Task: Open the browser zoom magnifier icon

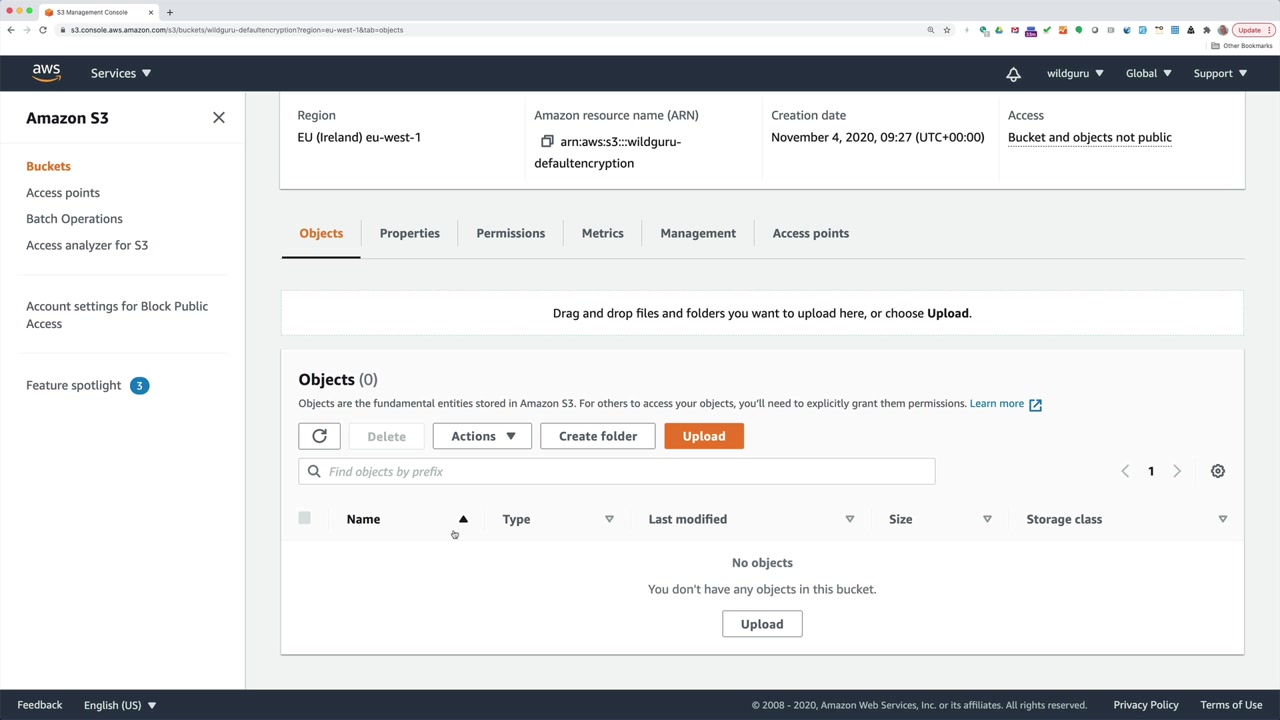Action: pyautogui.click(x=931, y=30)
